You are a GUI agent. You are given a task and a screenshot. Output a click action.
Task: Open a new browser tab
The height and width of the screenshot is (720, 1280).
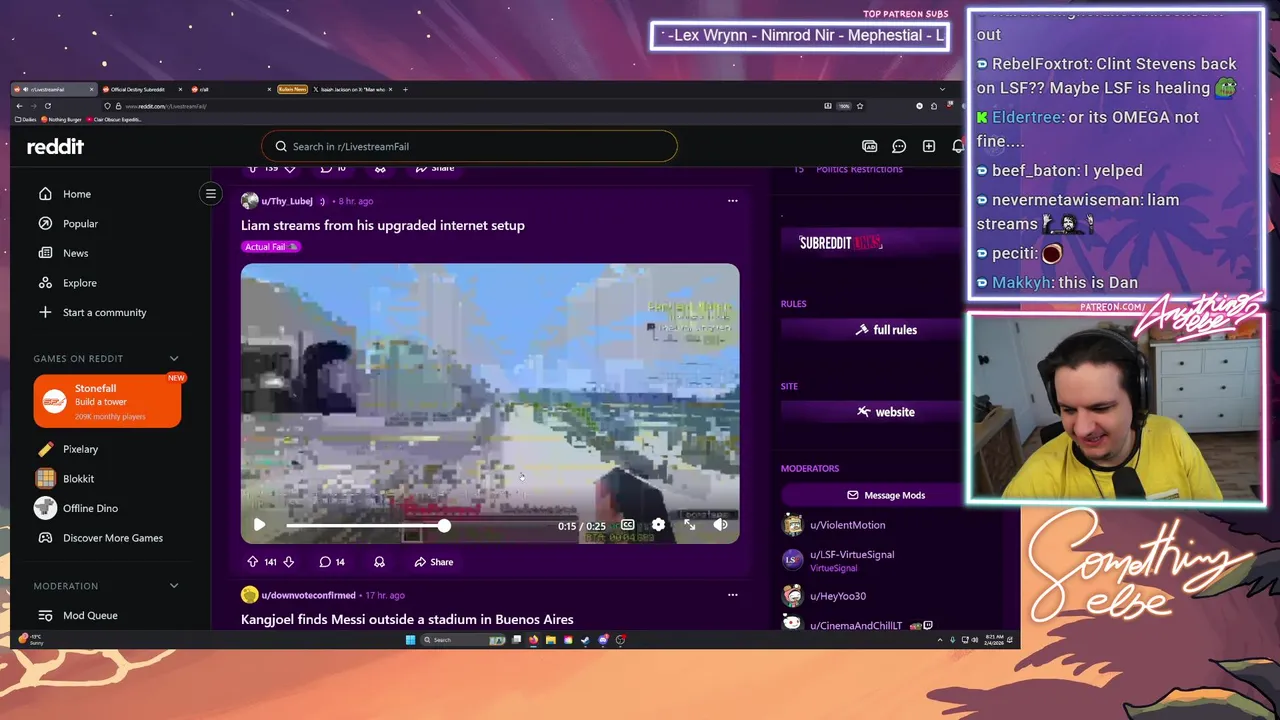[x=405, y=89]
